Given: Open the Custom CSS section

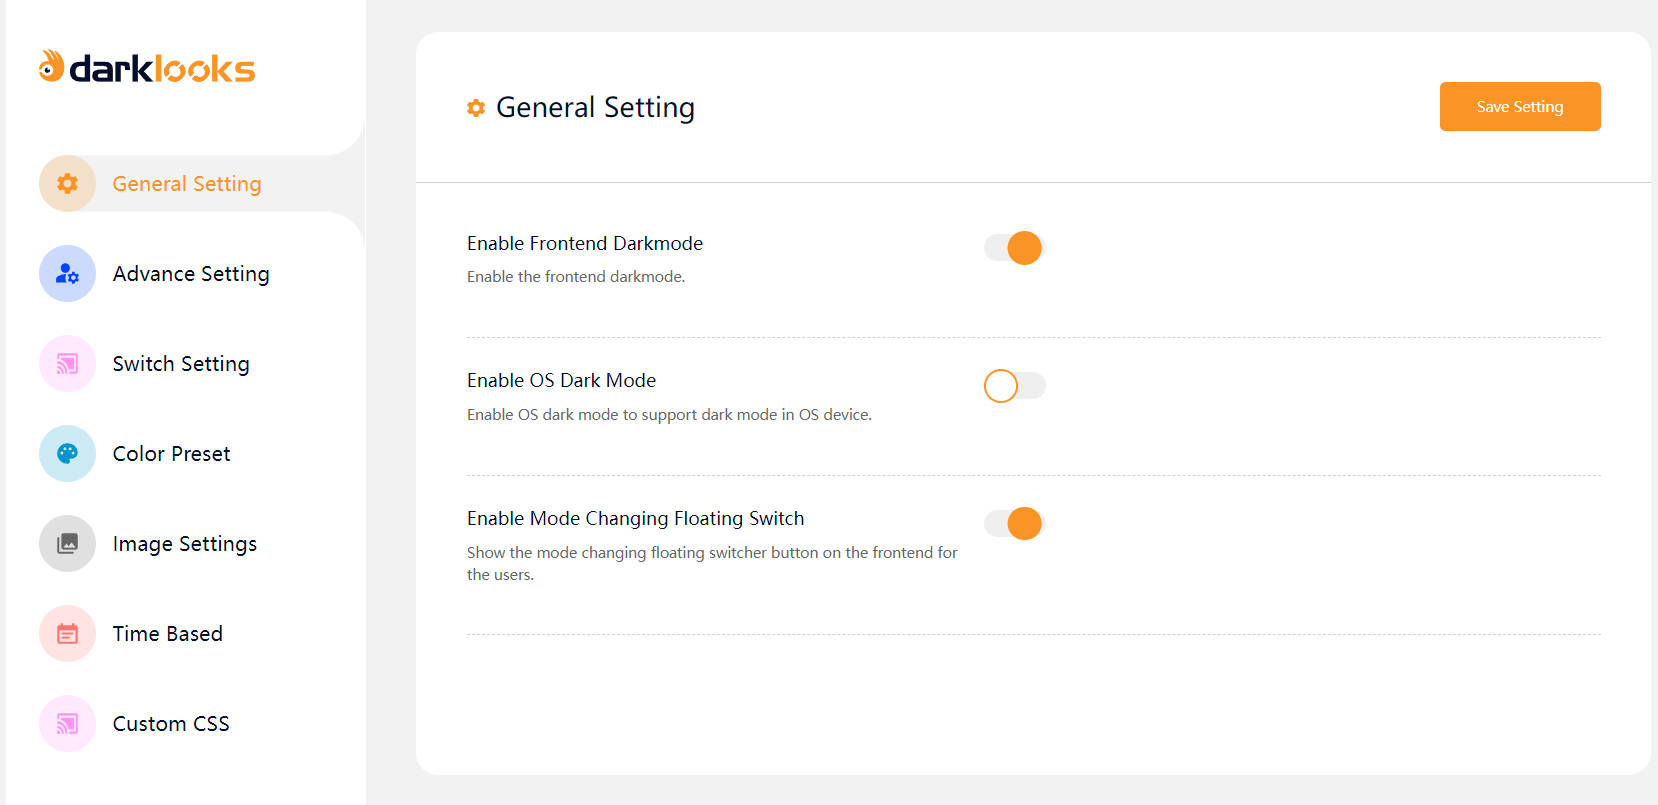Looking at the screenshot, I should tap(171, 724).
